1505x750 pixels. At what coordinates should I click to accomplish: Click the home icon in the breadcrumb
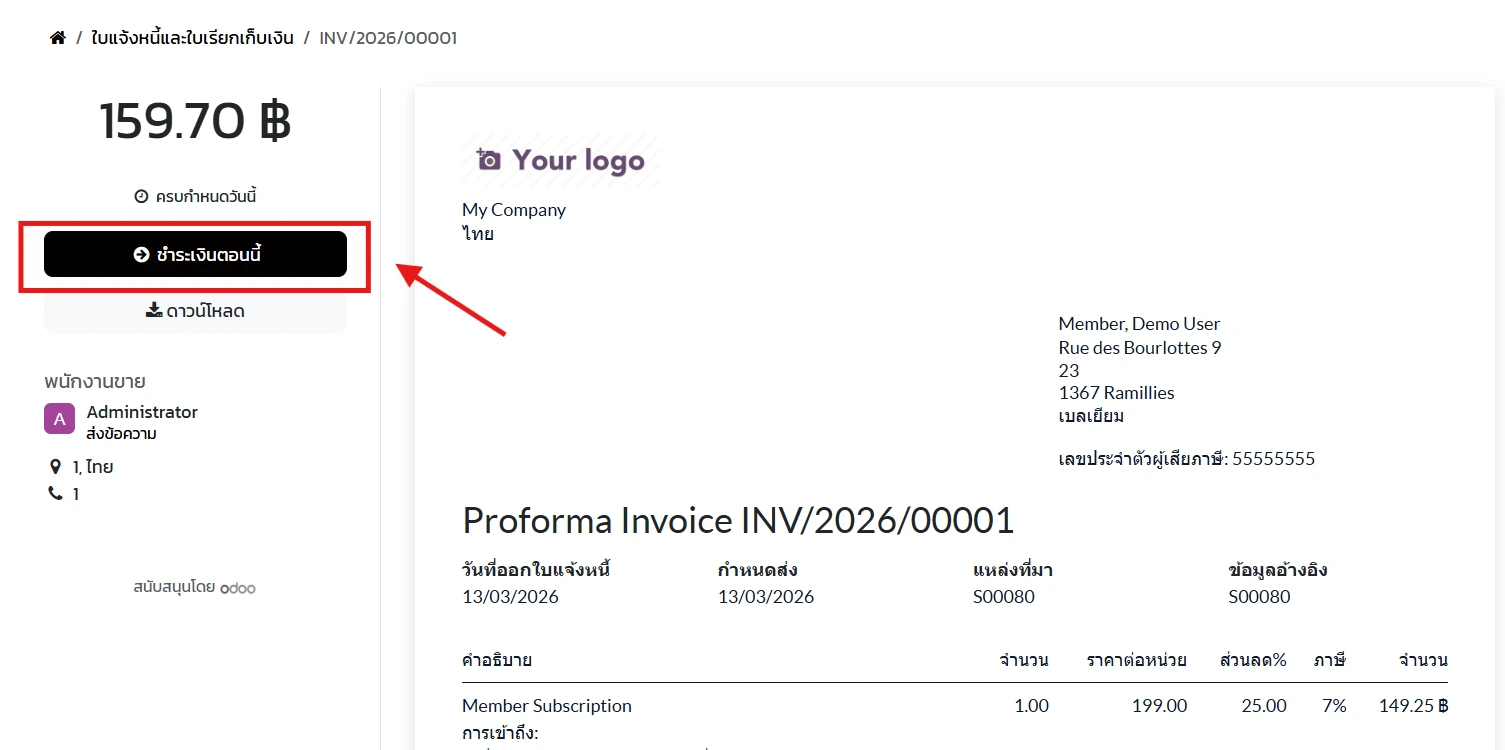pos(58,38)
